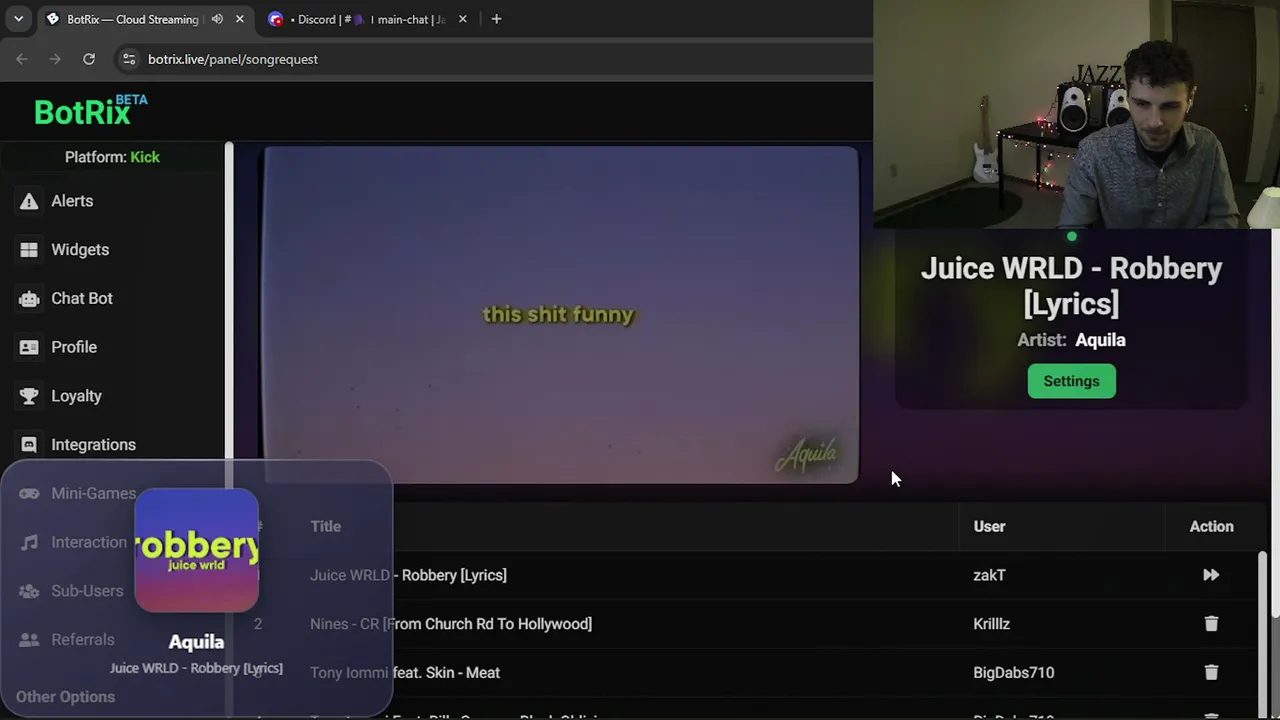Open the Alerts menu item
This screenshot has width=1280, height=720.
(72, 201)
